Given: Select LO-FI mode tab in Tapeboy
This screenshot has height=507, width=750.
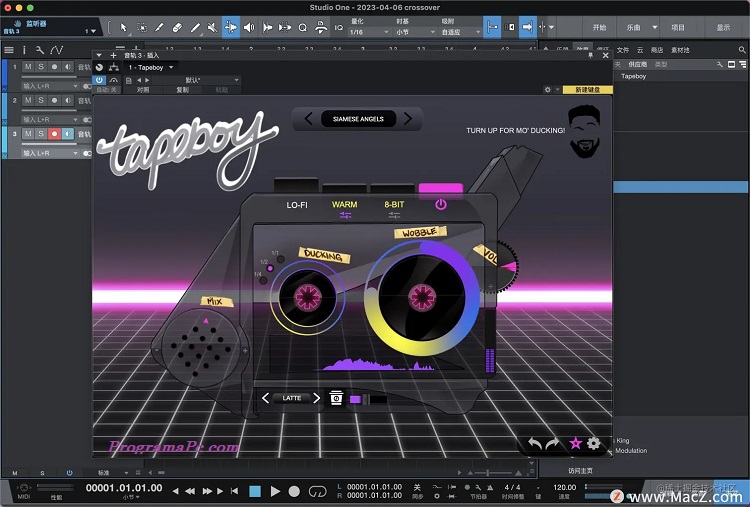Looking at the screenshot, I should tap(297, 205).
